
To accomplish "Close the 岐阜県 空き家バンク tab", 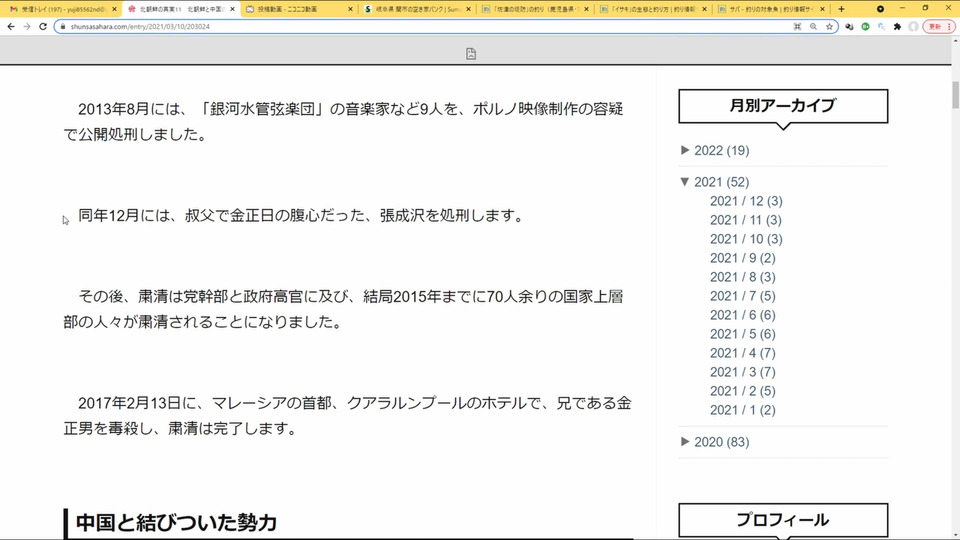I will pyautogui.click(x=468, y=9).
